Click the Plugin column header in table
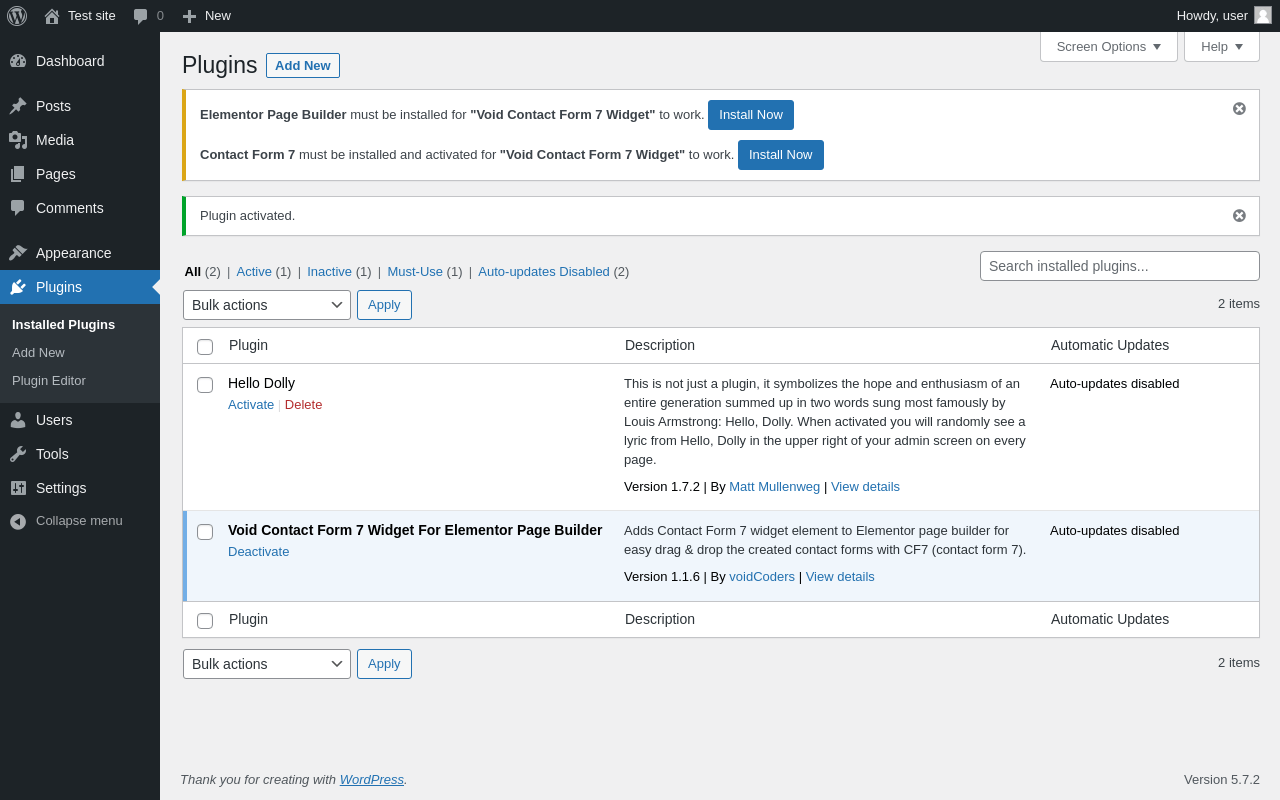1280x800 pixels. (248, 345)
